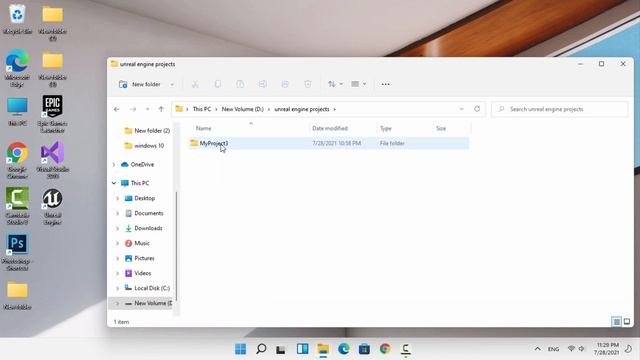The image size is (640, 360).
Task: Open the Windows Start menu
Action: click(240, 349)
